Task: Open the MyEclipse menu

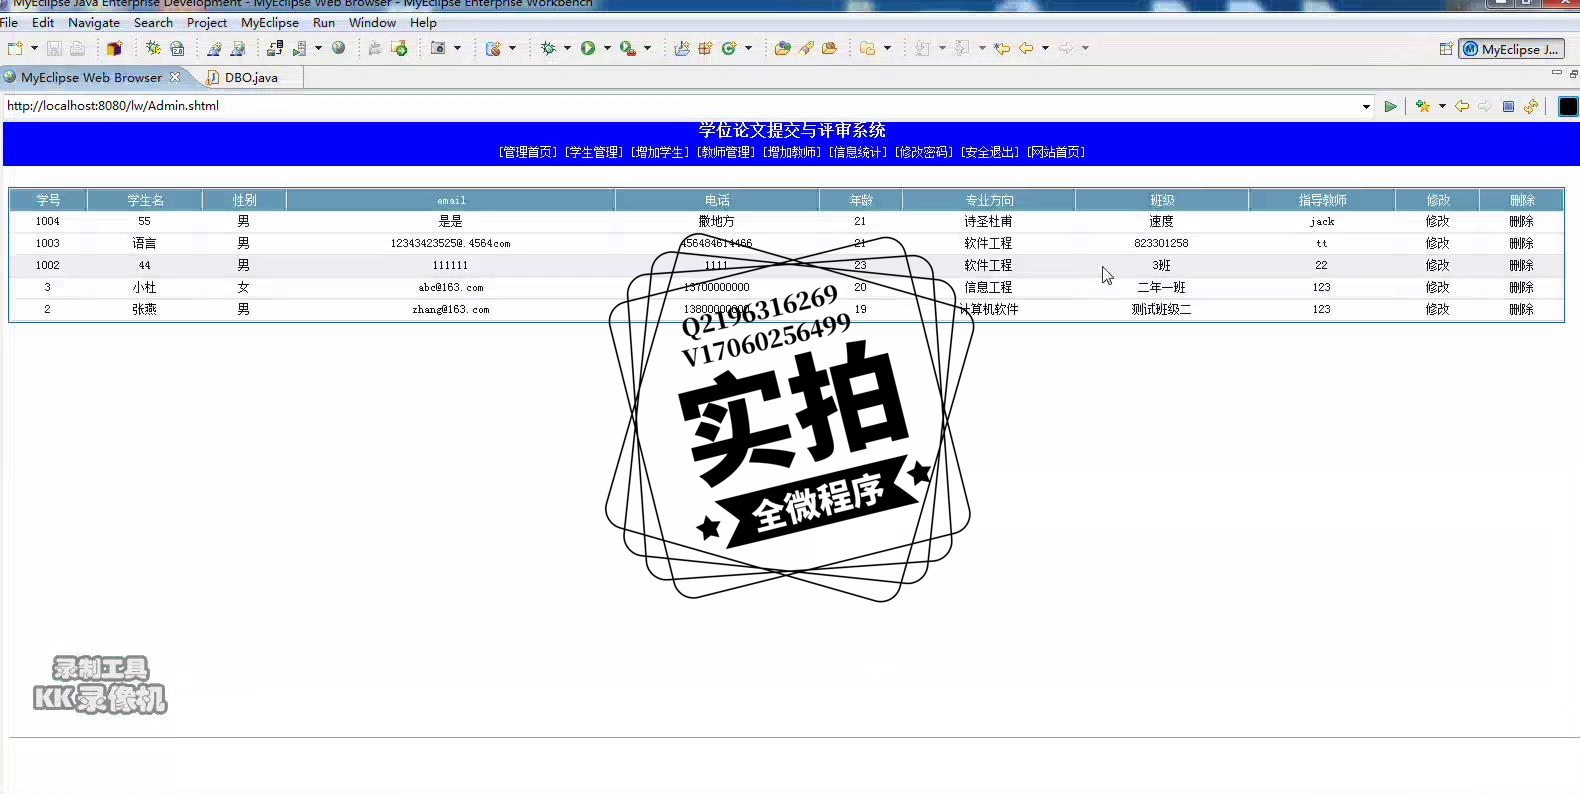Action: pyautogui.click(x=270, y=22)
